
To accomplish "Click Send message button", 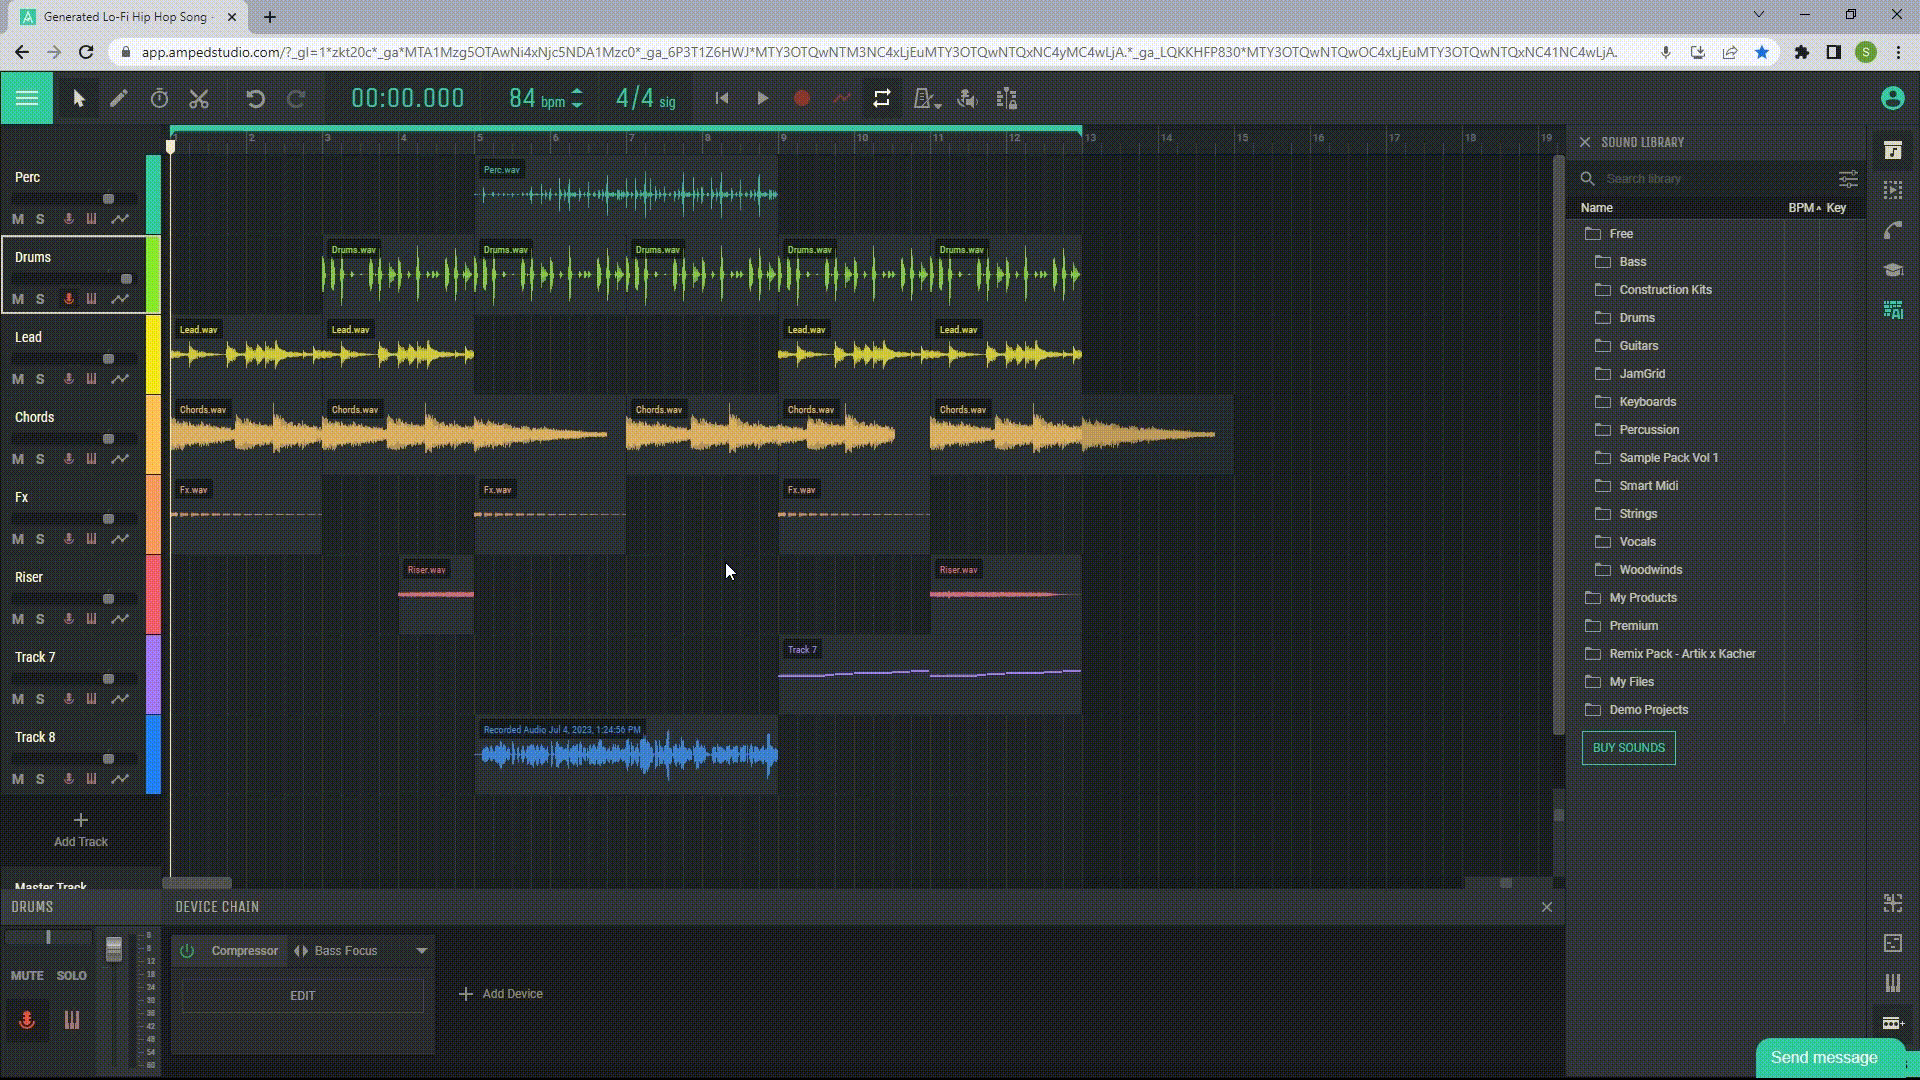I will coord(1824,1056).
